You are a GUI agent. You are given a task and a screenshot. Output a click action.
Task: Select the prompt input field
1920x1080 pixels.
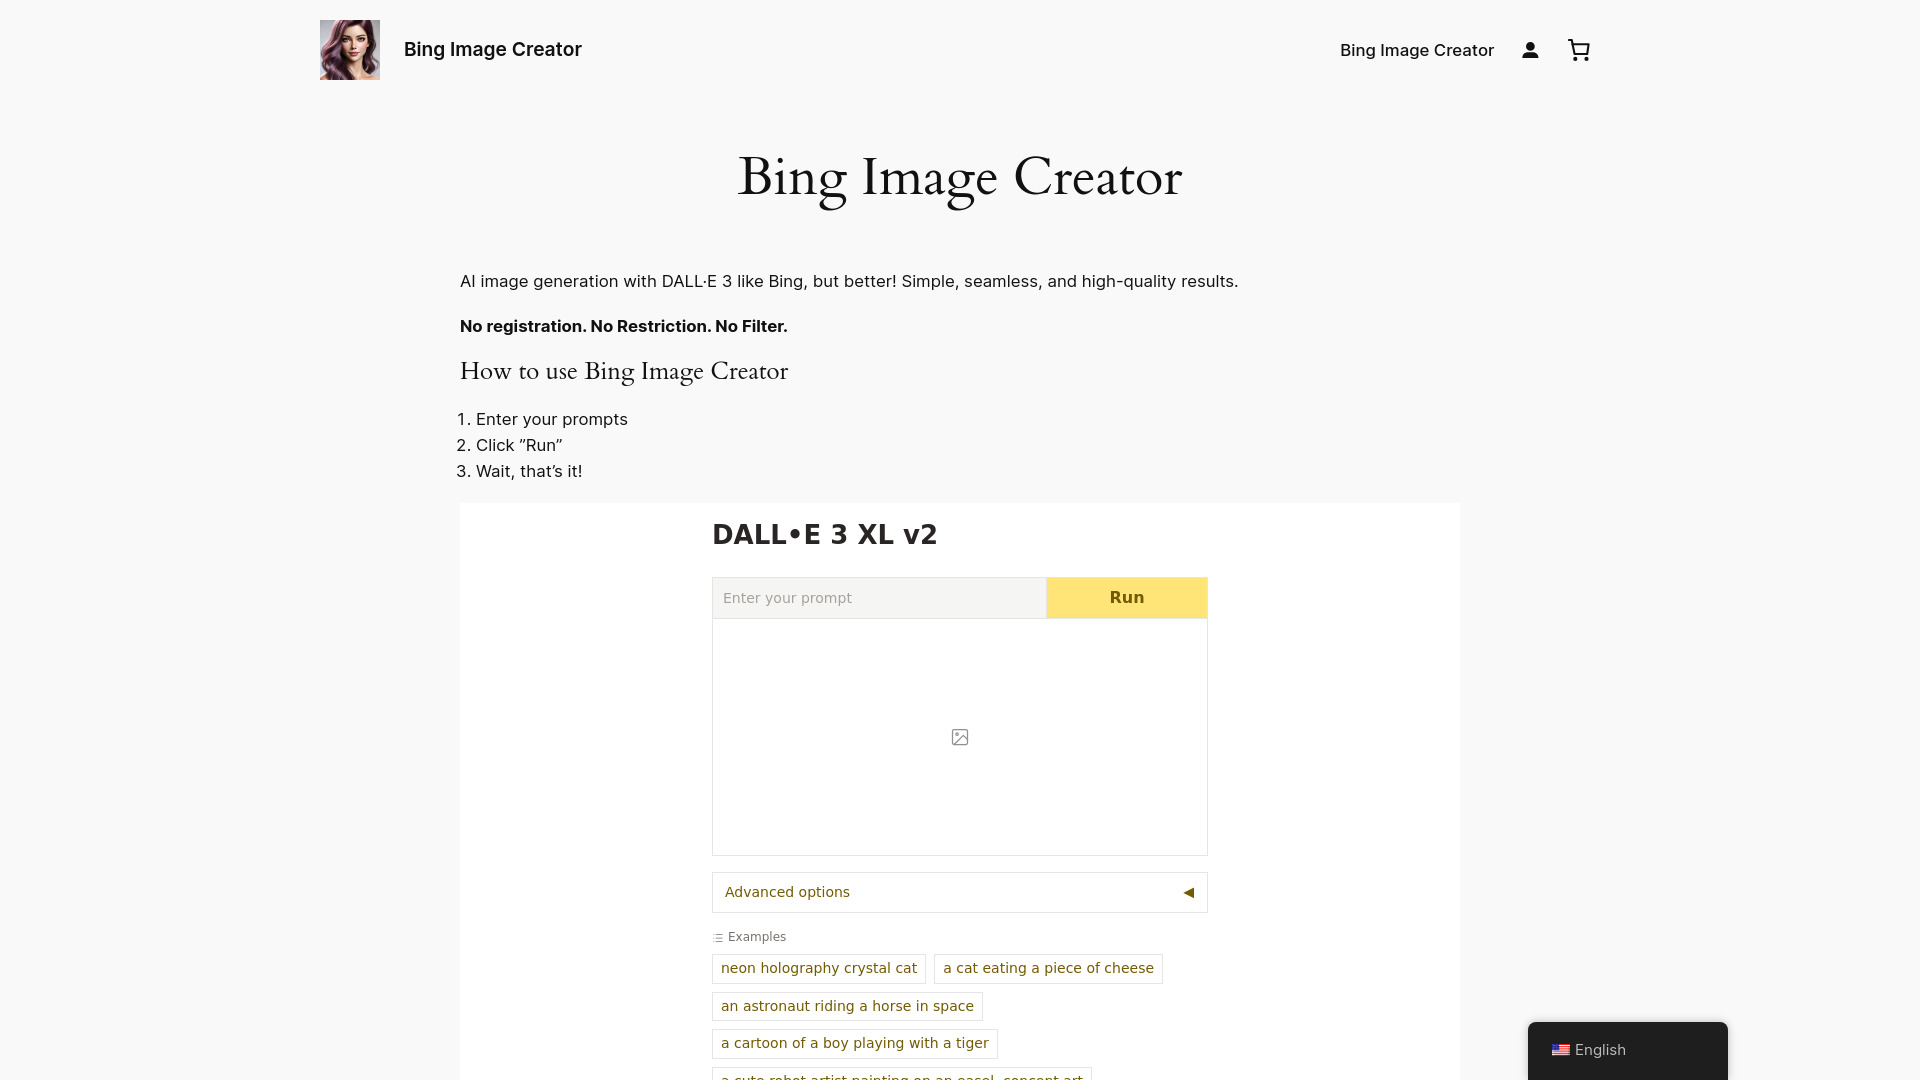[880, 597]
